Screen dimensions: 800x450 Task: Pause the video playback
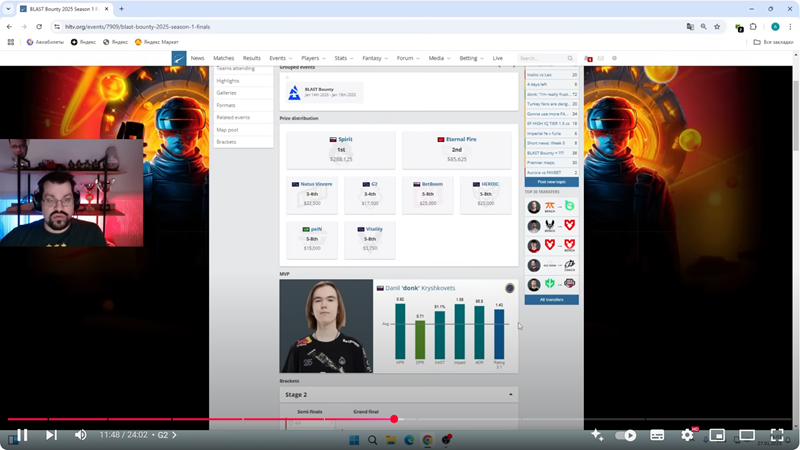22,435
